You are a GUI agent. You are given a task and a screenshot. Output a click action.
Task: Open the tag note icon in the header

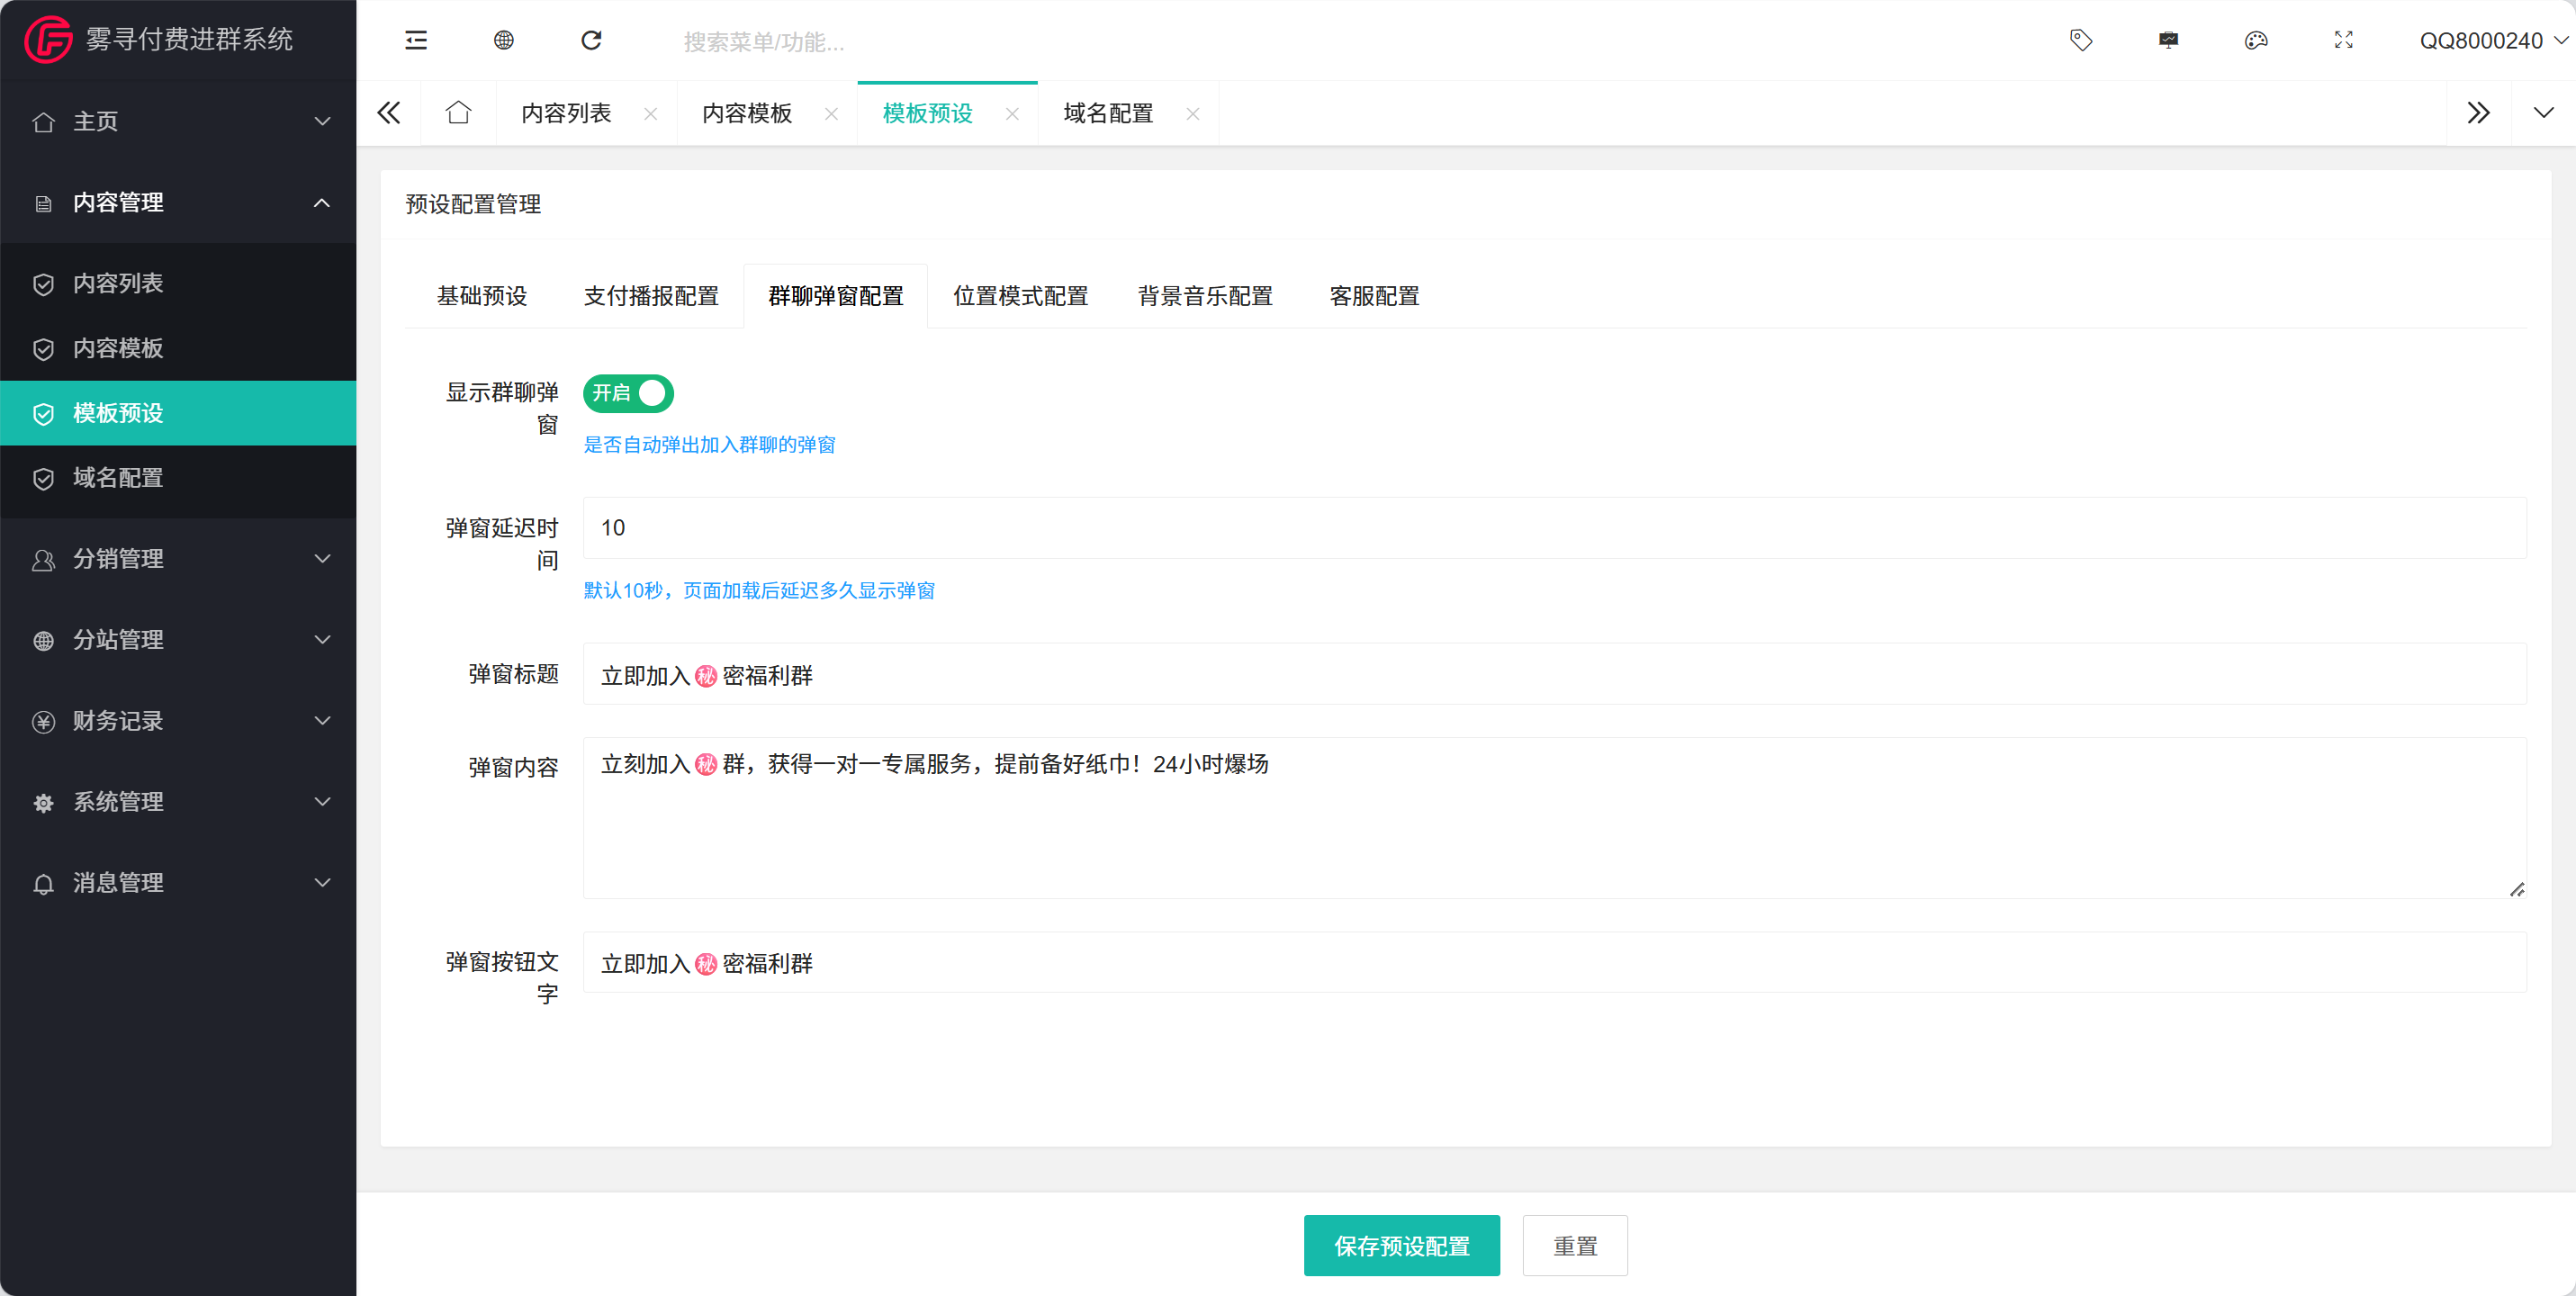coord(2081,40)
